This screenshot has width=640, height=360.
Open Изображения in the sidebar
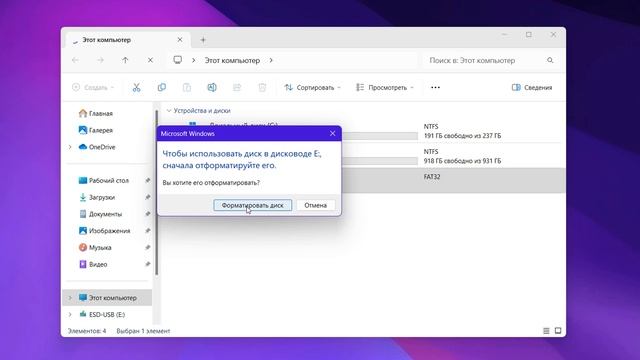tap(109, 231)
